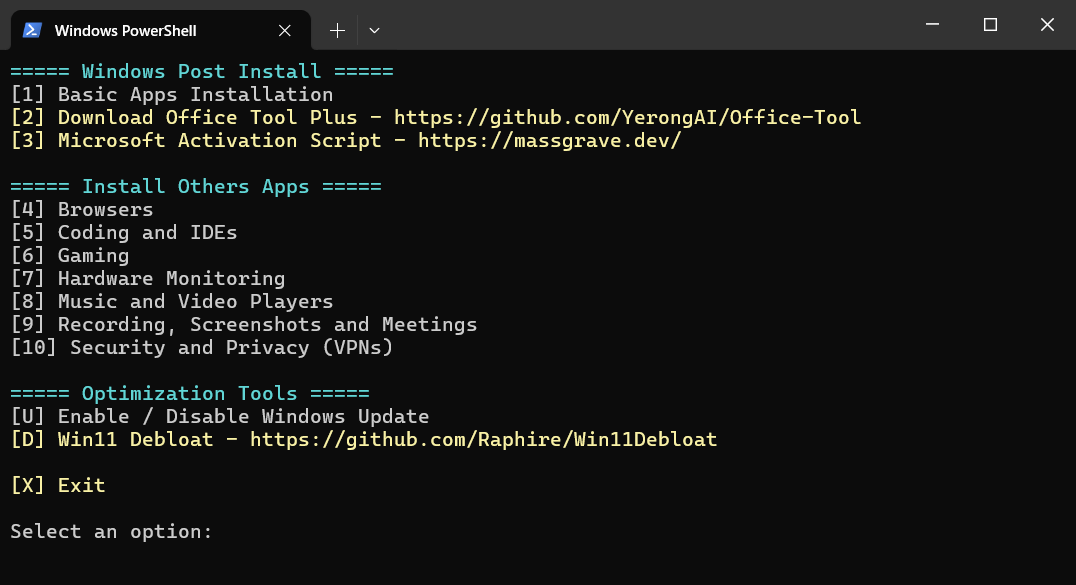This screenshot has width=1076, height=585.
Task: Close the terminal window
Action: click(x=1047, y=25)
